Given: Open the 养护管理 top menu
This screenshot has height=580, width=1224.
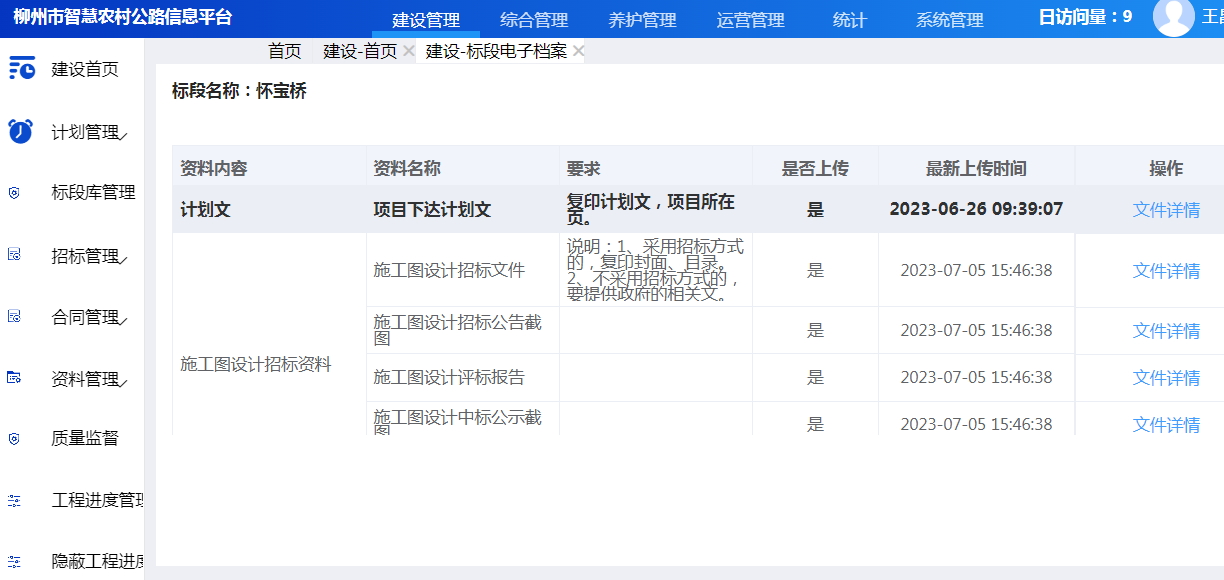Looking at the screenshot, I should click(642, 20).
